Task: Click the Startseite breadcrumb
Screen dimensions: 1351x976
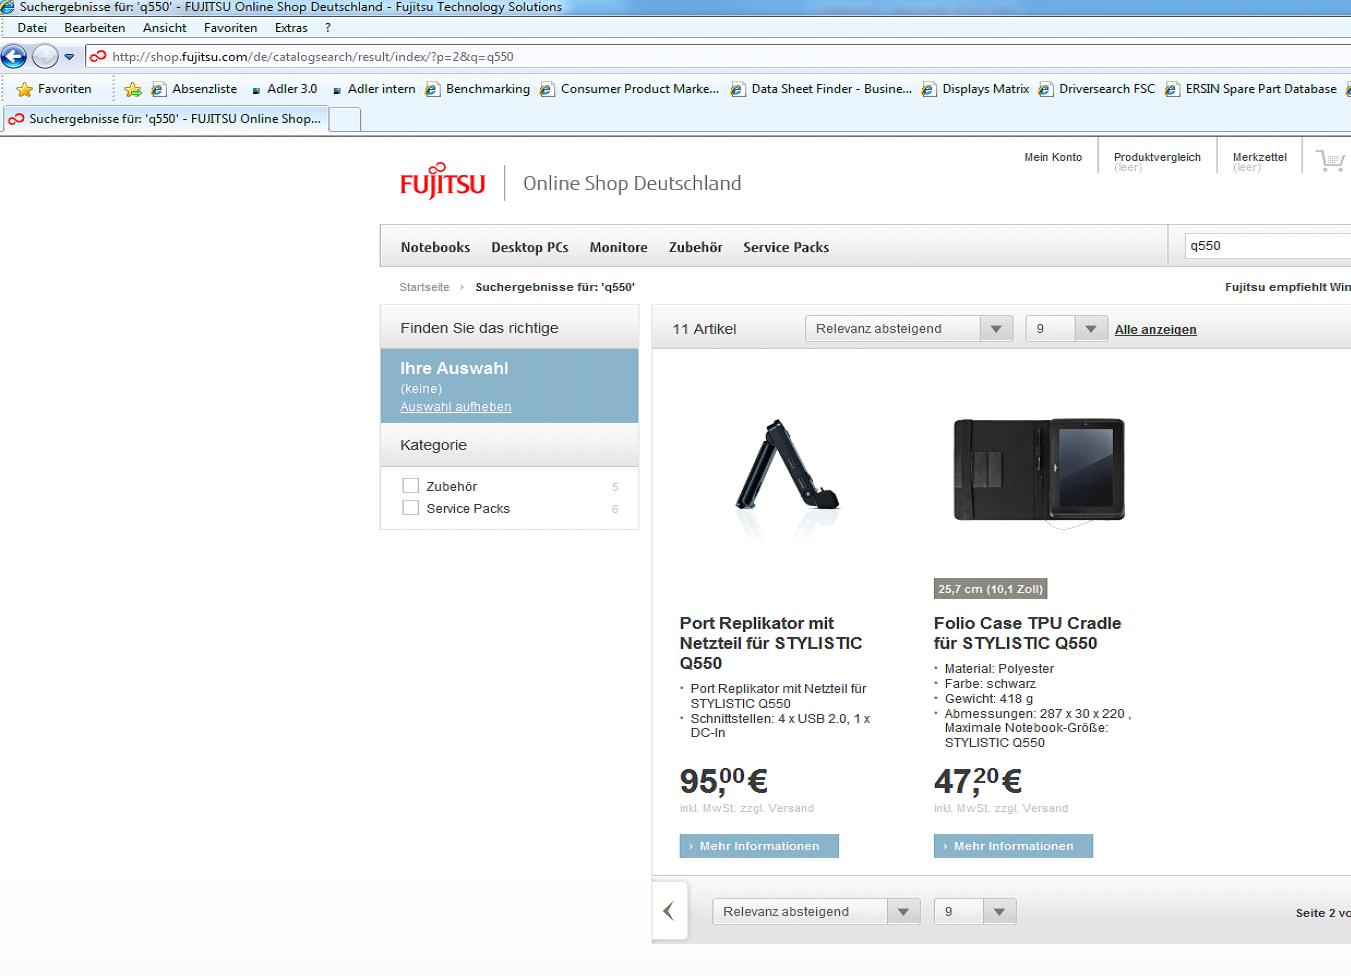Action: coord(424,287)
